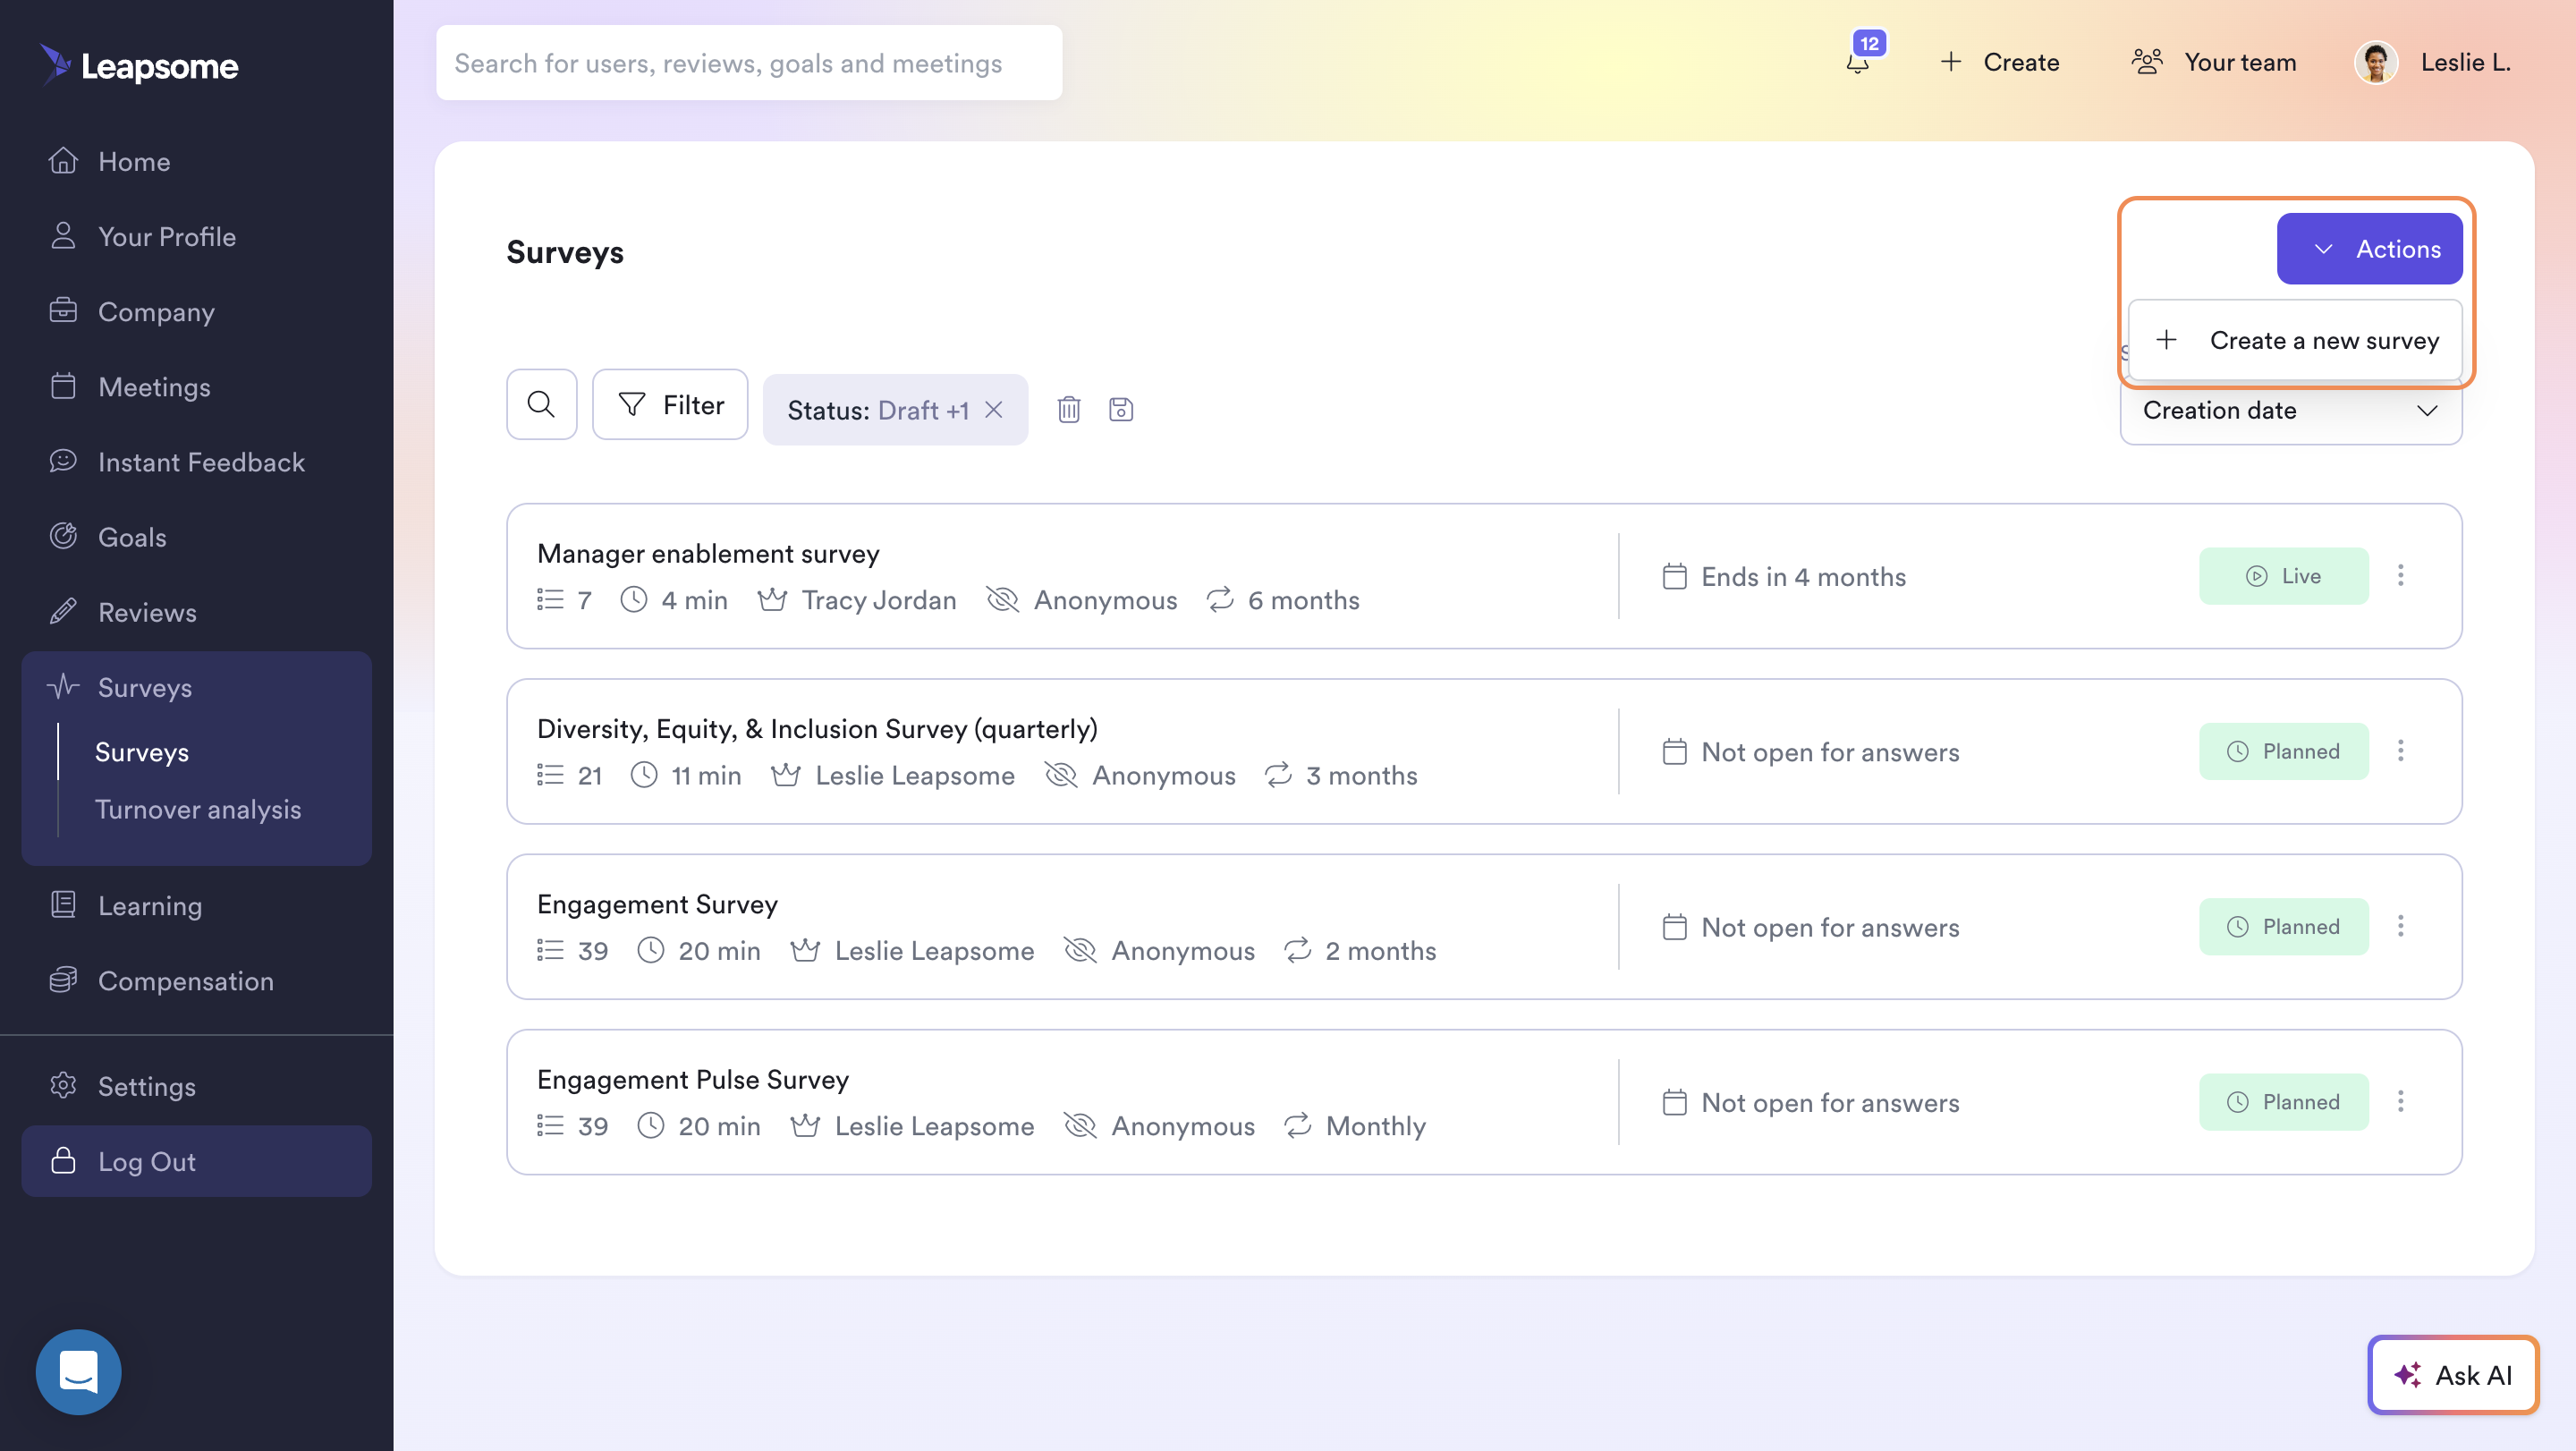Click the 4 min duration label
Screen dimensions: 2576x1451
(694, 600)
